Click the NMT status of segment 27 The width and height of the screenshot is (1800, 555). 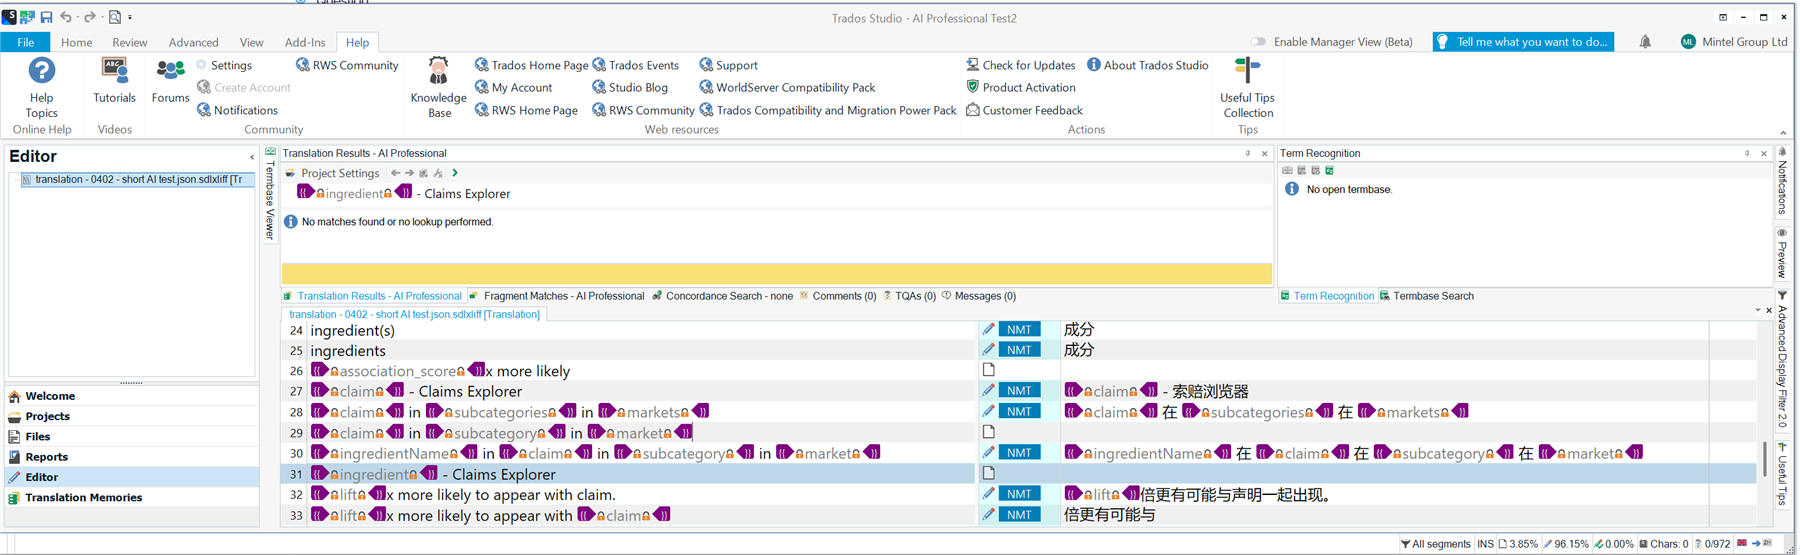click(x=1019, y=391)
